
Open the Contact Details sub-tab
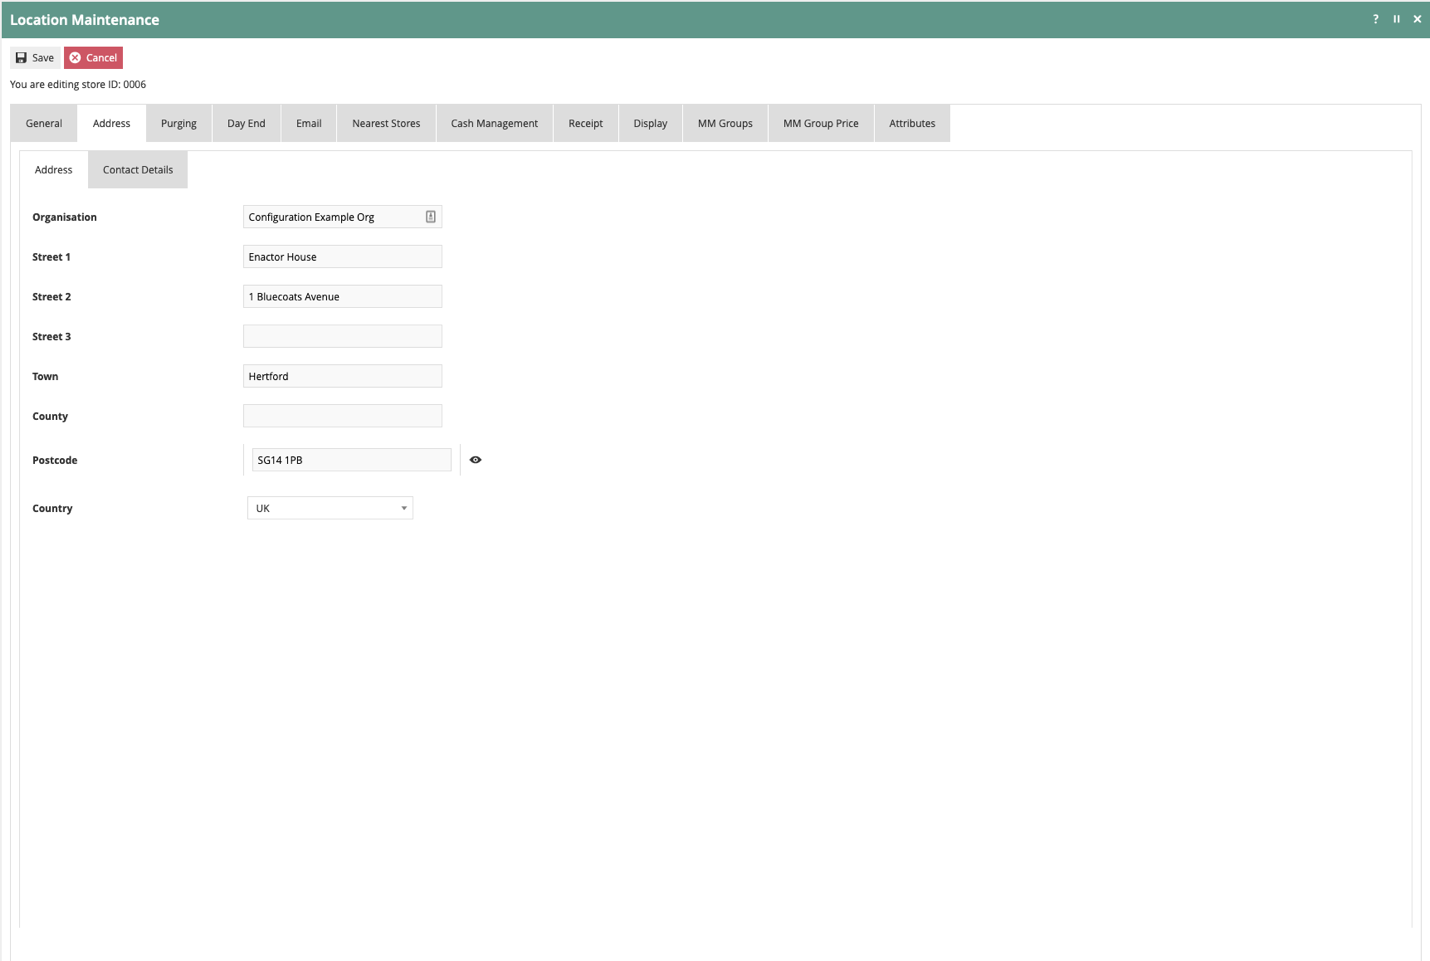pos(138,170)
